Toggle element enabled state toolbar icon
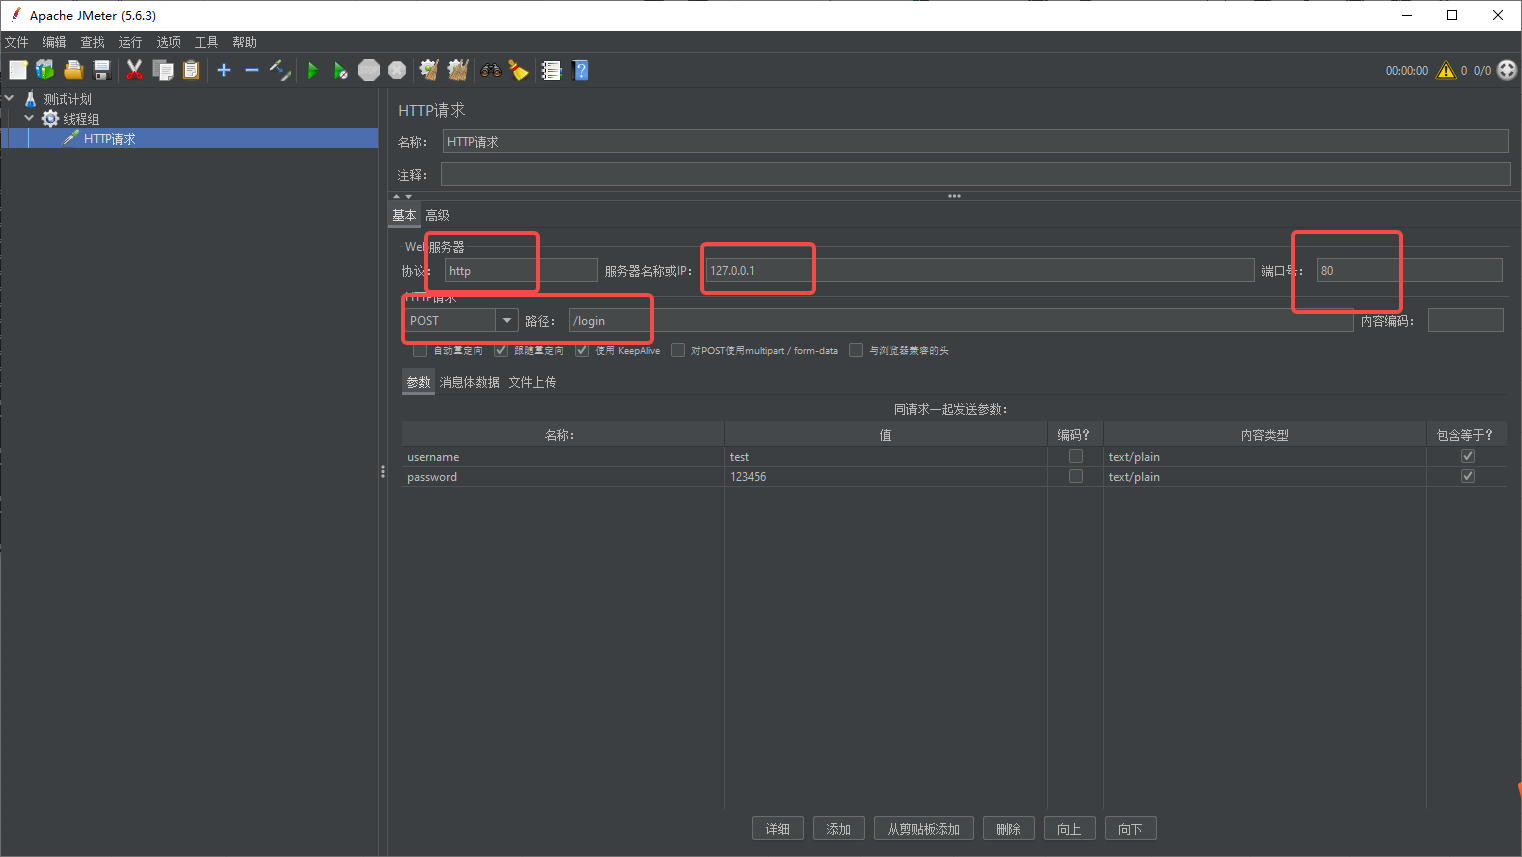Image resolution: width=1522 pixels, height=857 pixels. (281, 70)
